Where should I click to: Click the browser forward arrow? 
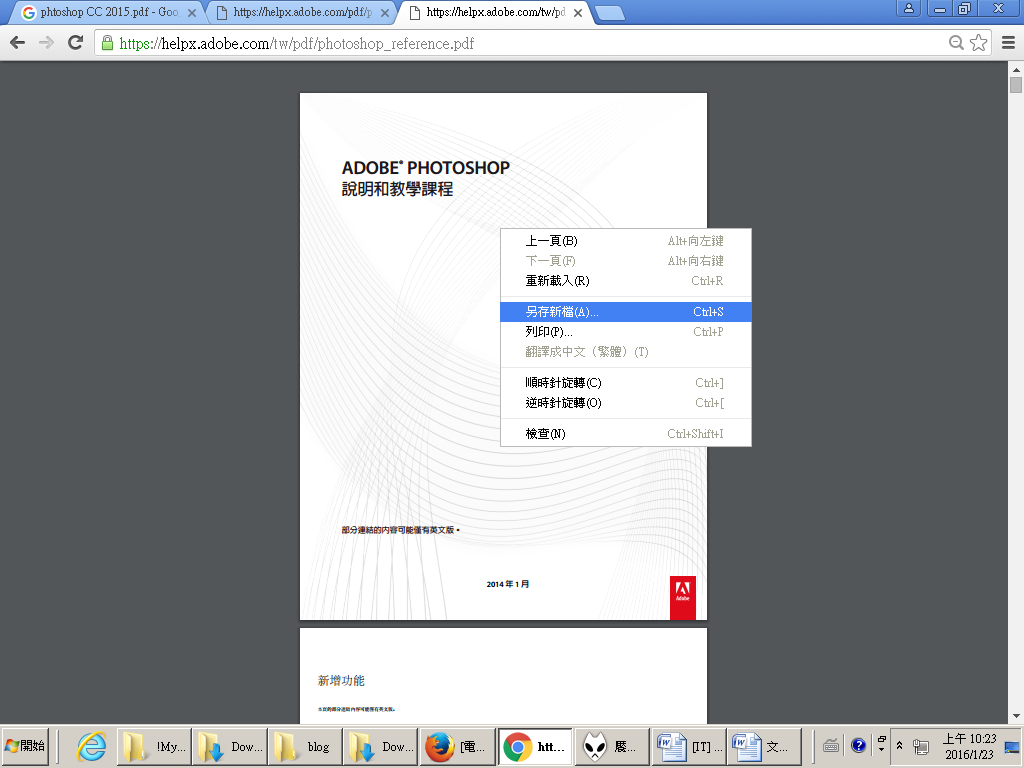point(46,43)
